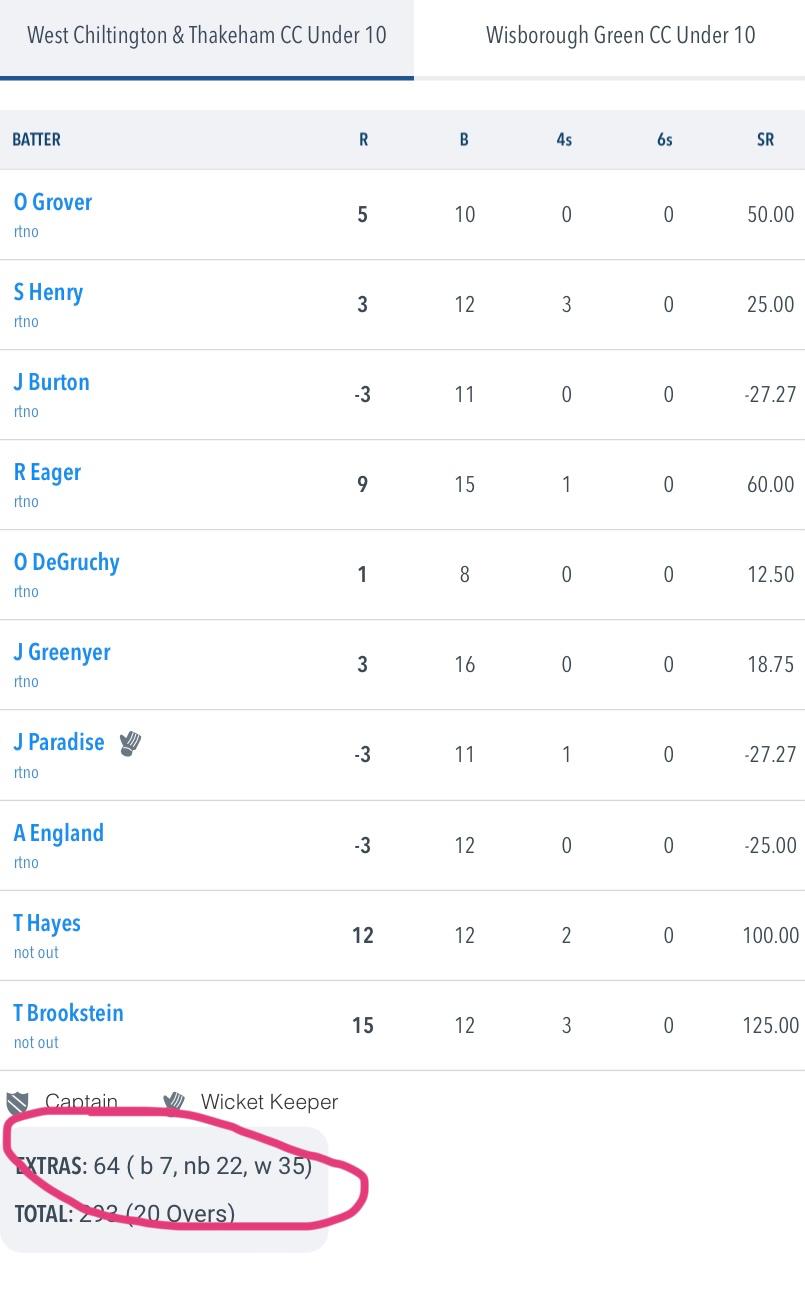Open J Paradise player profile
The width and height of the screenshot is (805, 1300).
point(59,742)
